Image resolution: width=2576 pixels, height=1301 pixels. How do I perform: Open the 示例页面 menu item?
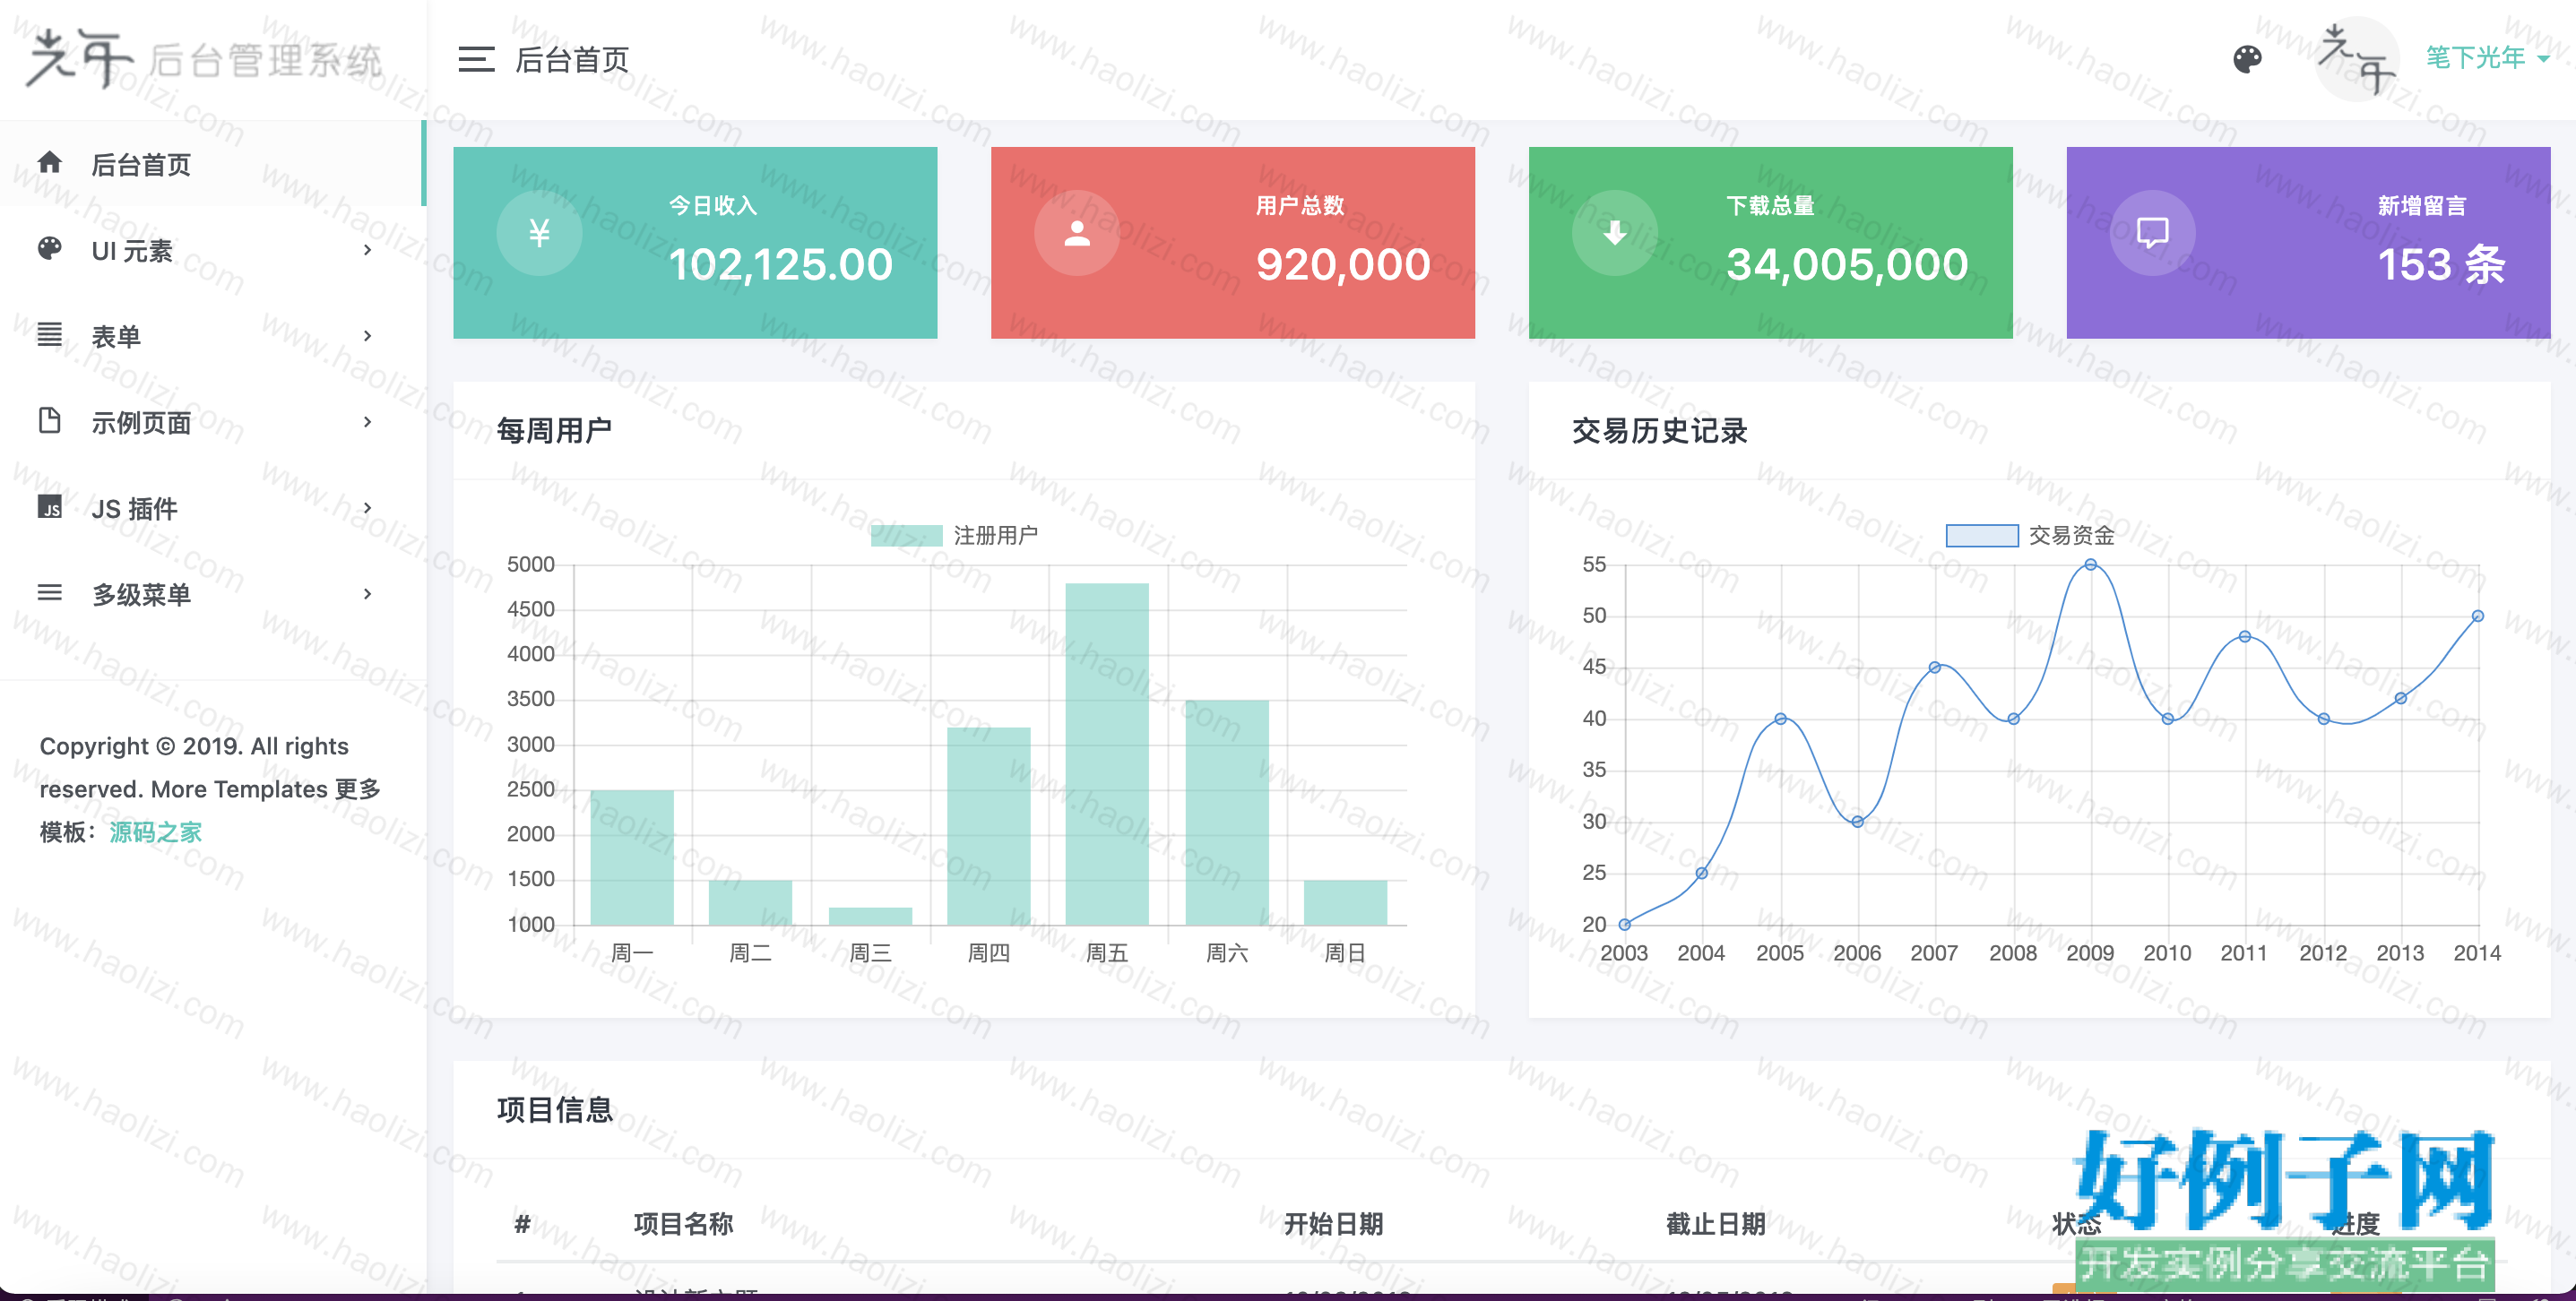212,422
